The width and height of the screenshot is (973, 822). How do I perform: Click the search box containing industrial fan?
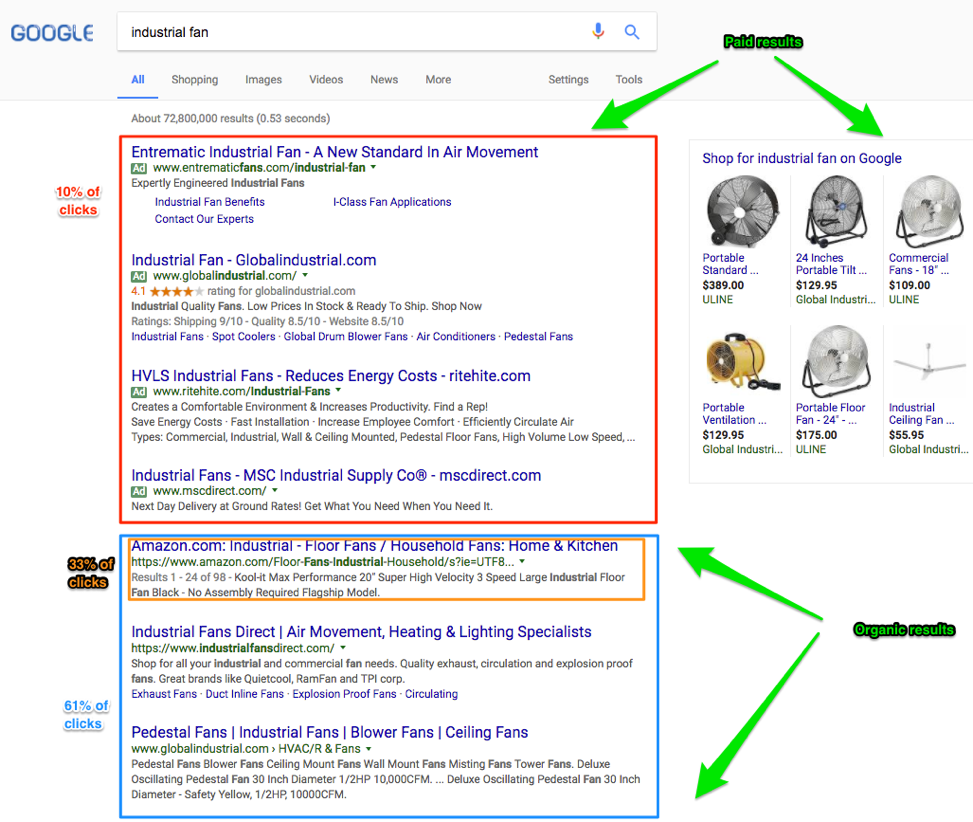click(x=354, y=32)
